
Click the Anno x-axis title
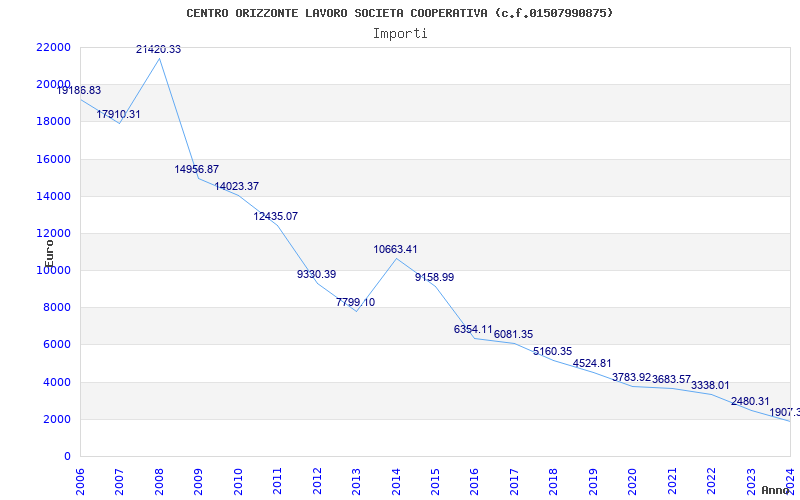click(x=774, y=490)
